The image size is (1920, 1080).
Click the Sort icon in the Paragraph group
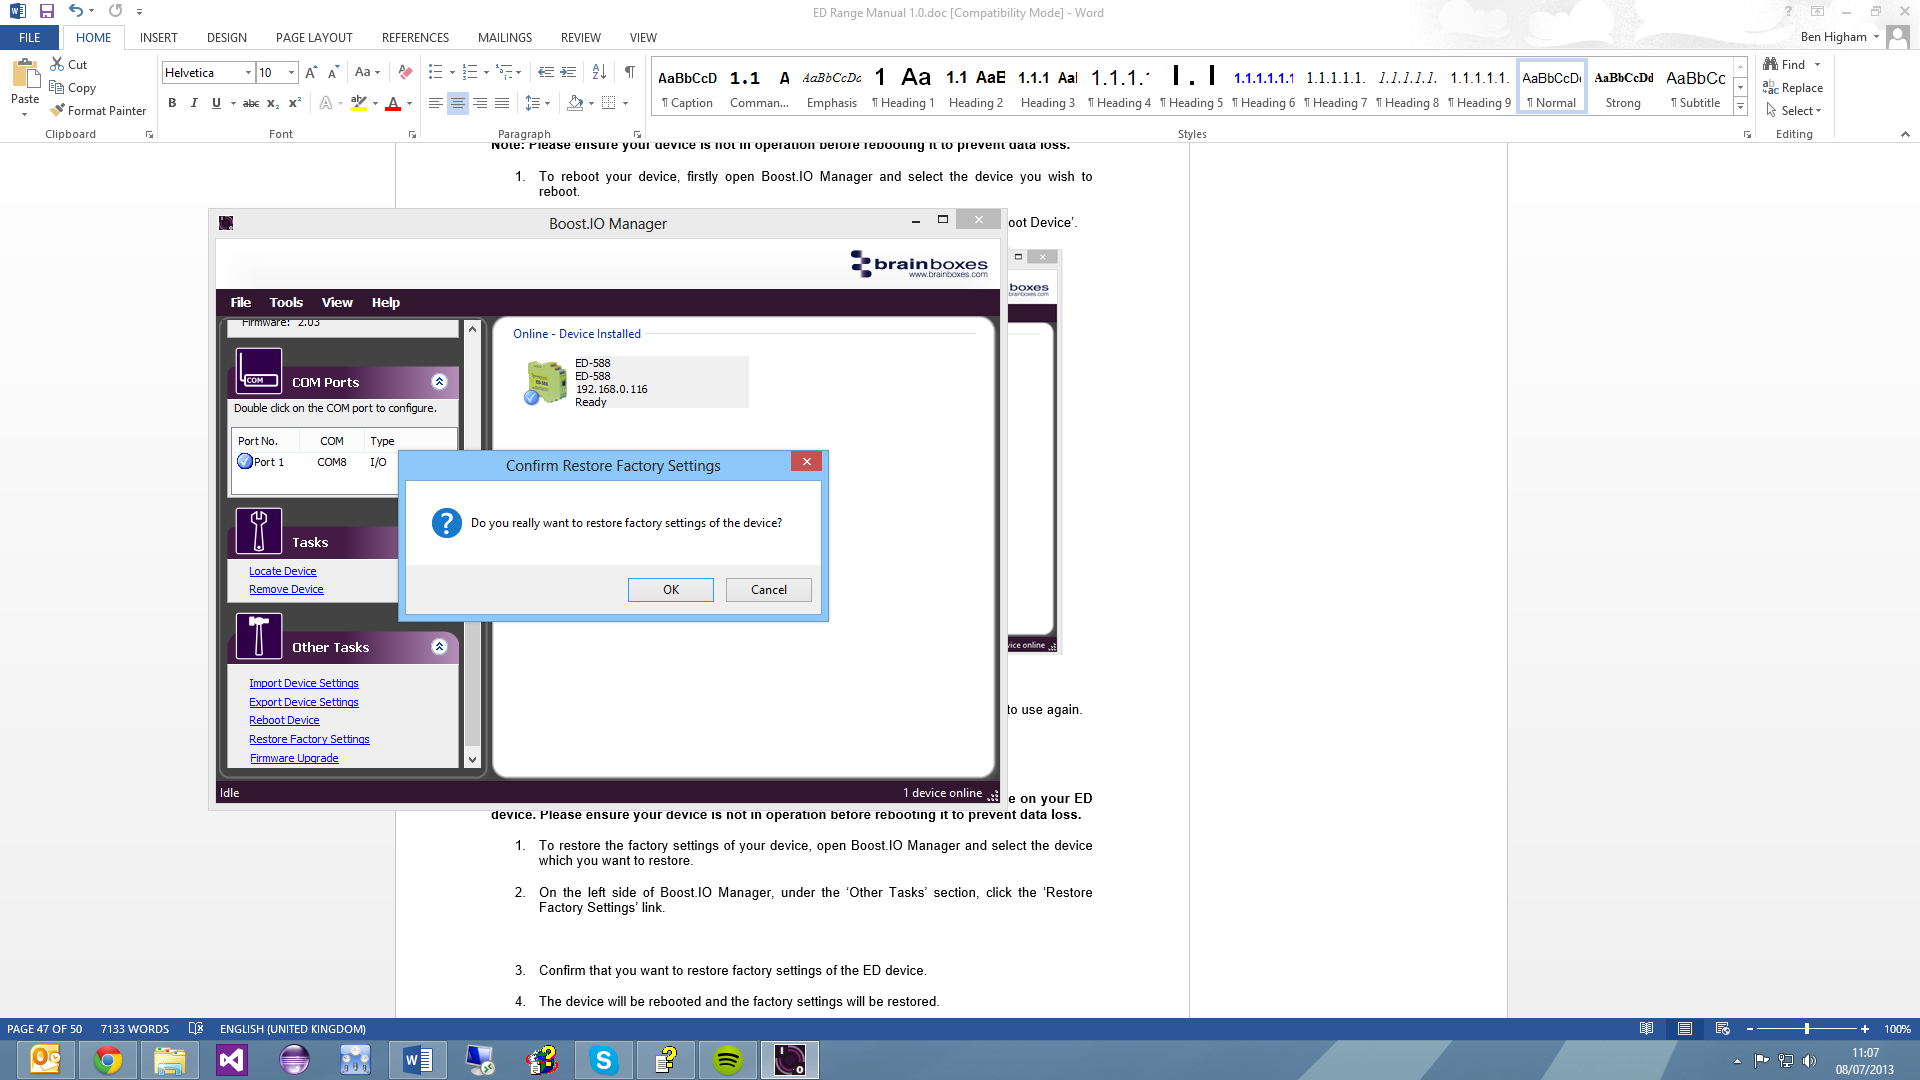(x=598, y=72)
